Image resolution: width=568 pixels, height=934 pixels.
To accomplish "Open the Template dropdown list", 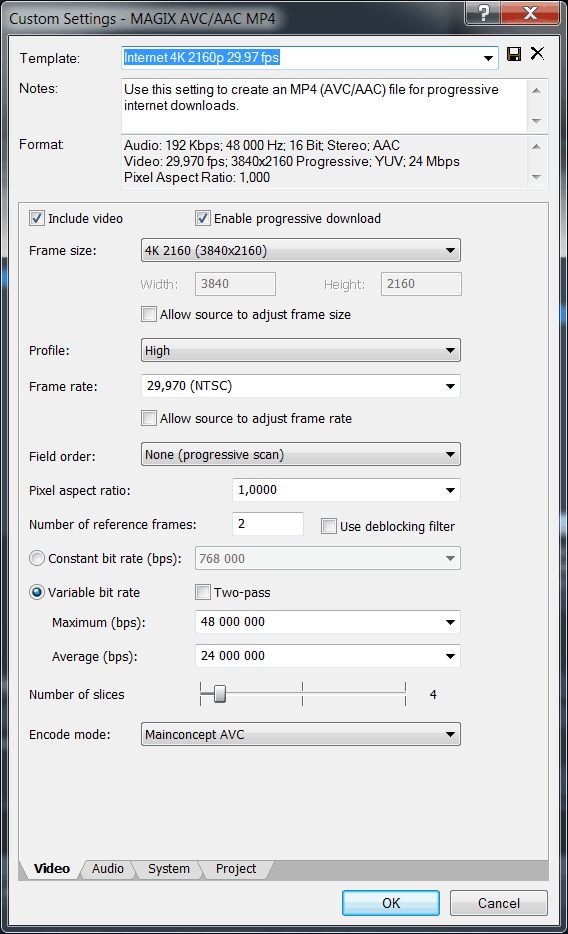I will pyautogui.click(x=488, y=58).
